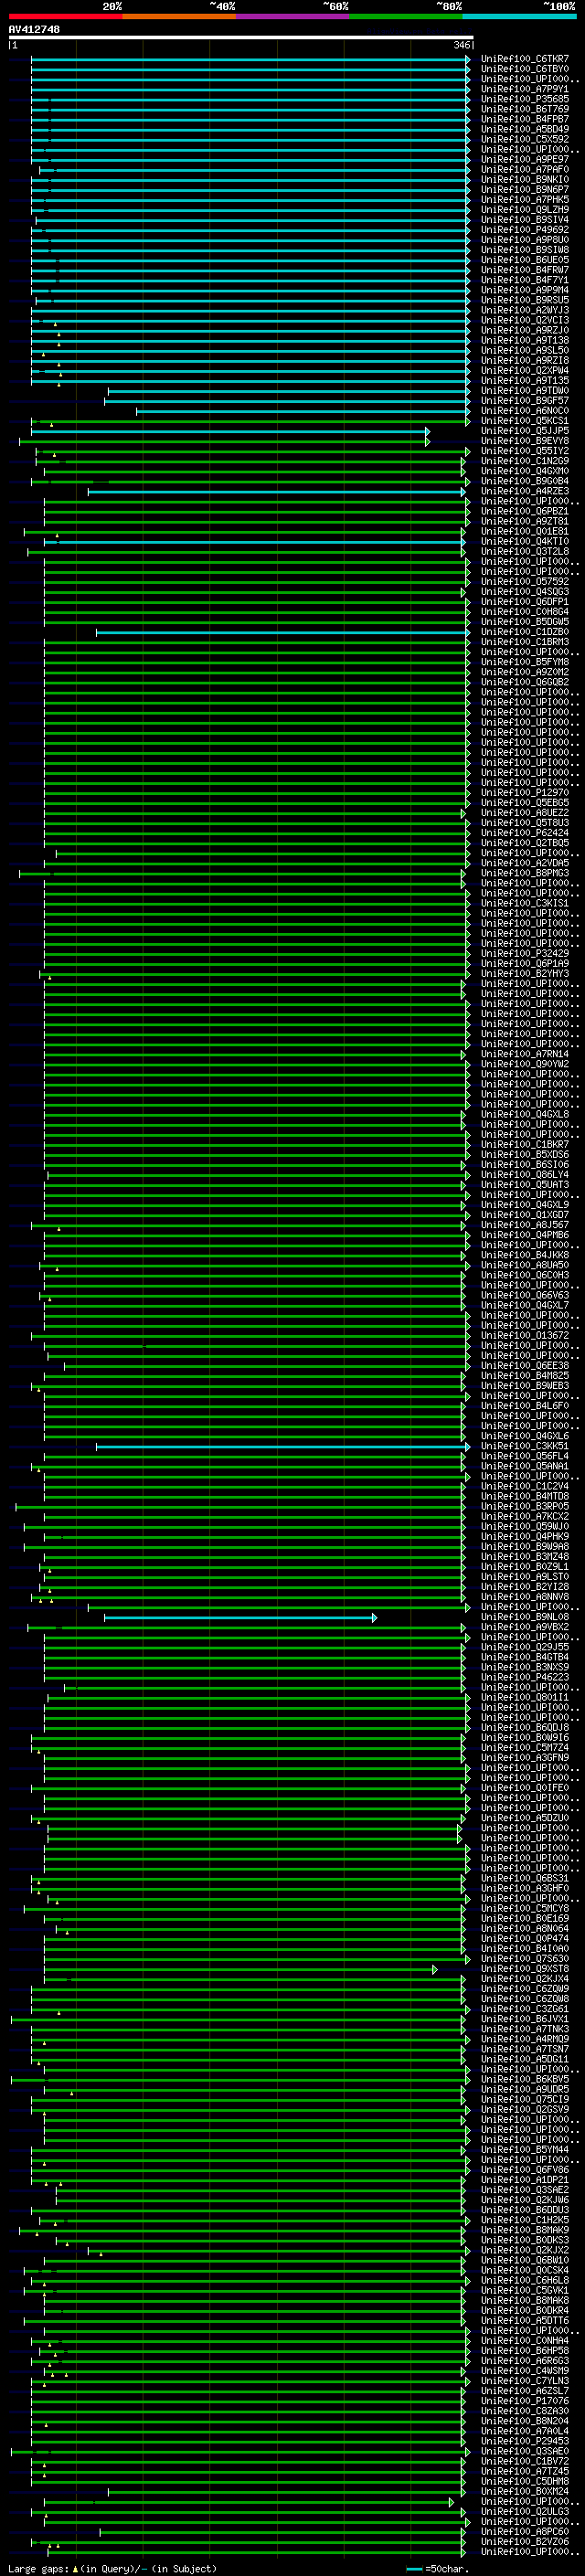Click label UniRef100_A7RN14
Image resolution: width=585 pixels, height=2576 pixels.
pos(525,1054)
